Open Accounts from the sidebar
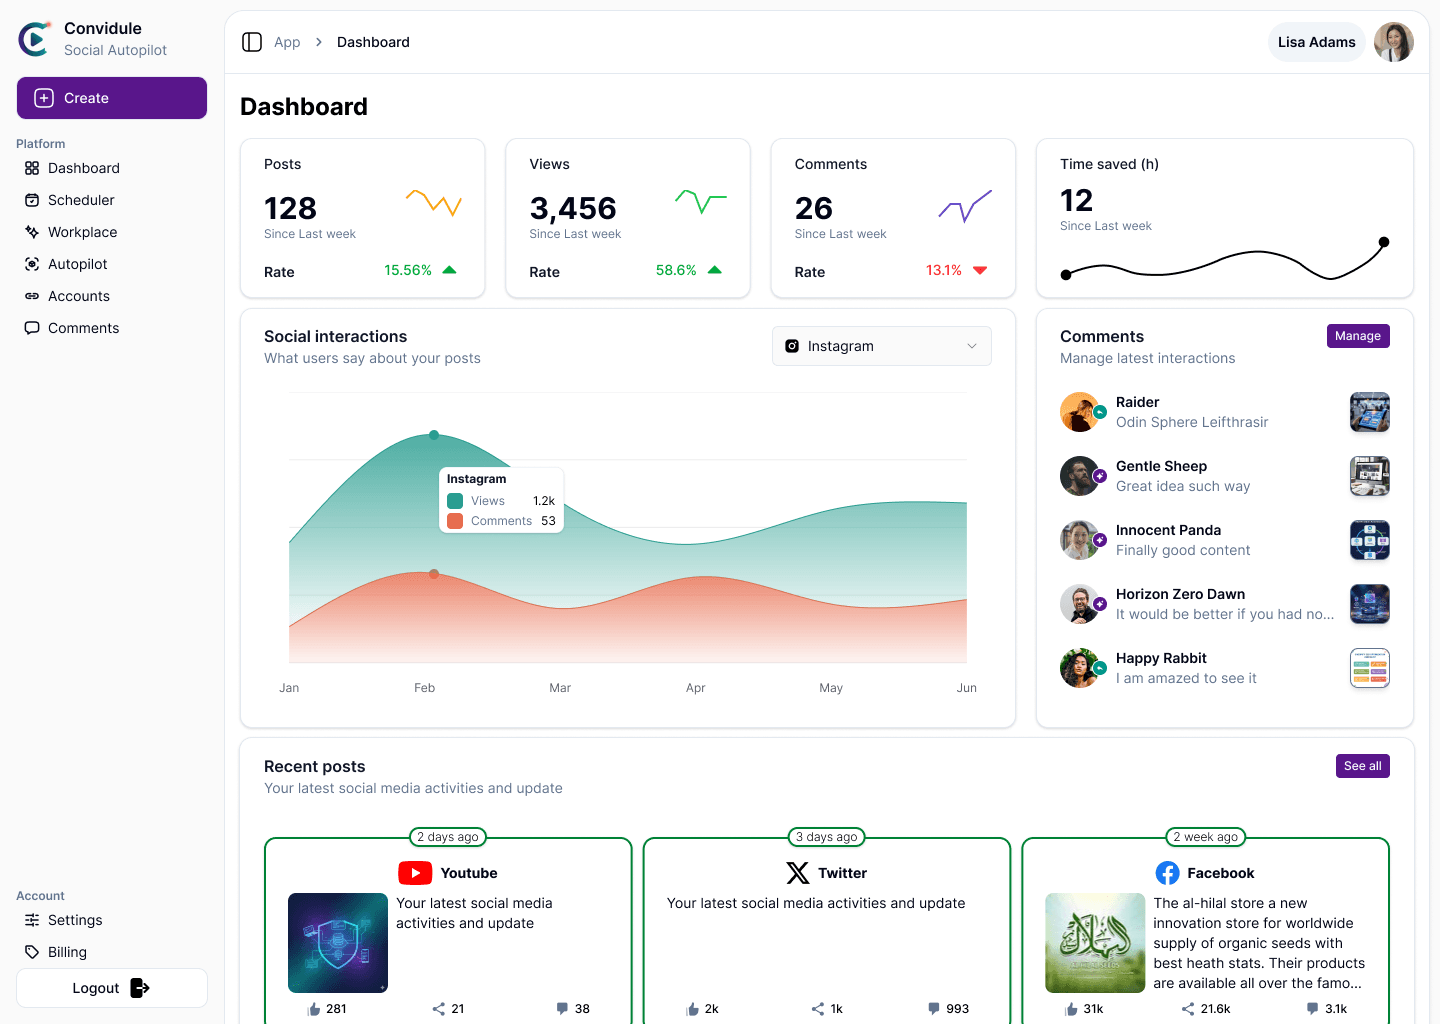Viewport: 1440px width, 1024px height. tap(32, 296)
